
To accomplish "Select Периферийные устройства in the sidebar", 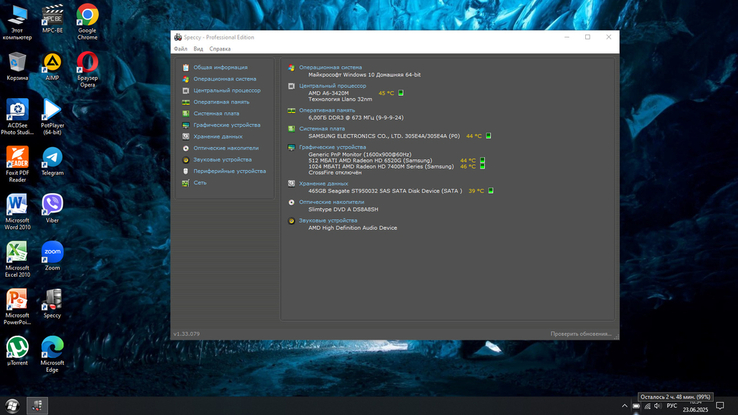I will (x=230, y=171).
